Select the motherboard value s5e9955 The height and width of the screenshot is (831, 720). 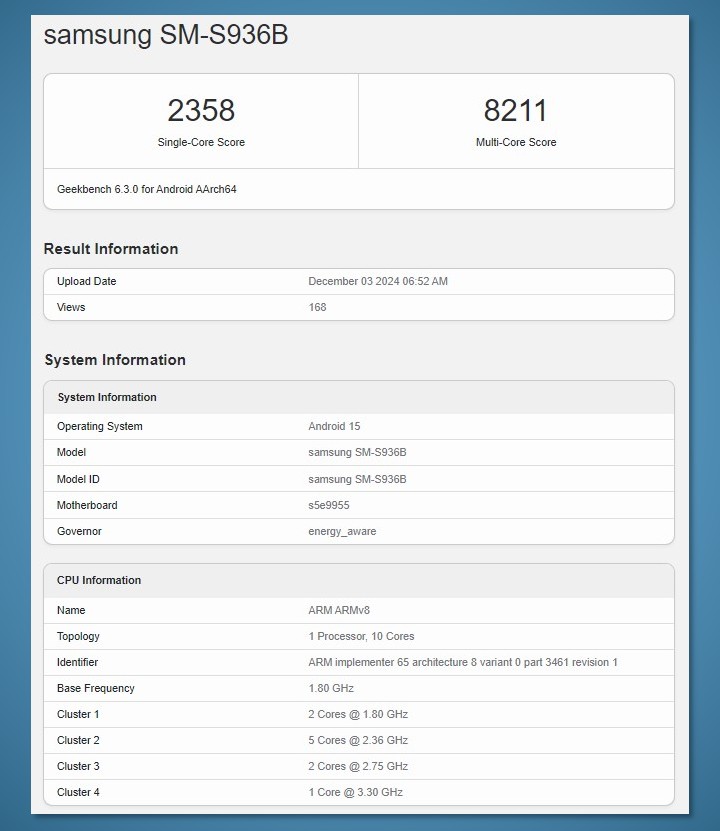[329, 506]
